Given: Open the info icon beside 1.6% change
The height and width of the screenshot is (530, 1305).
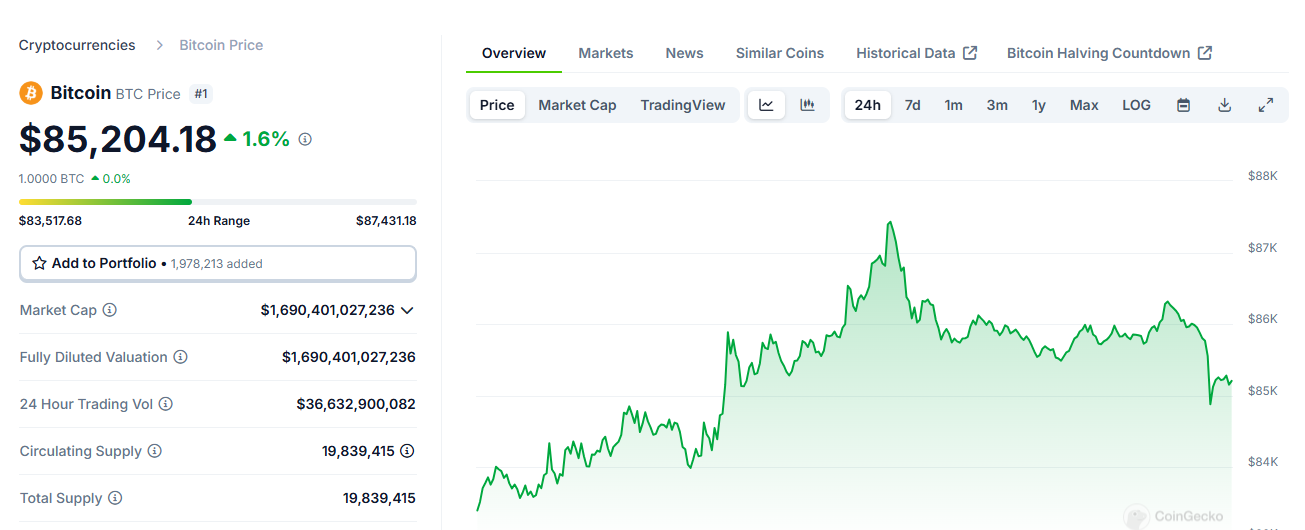Looking at the screenshot, I should click(305, 139).
